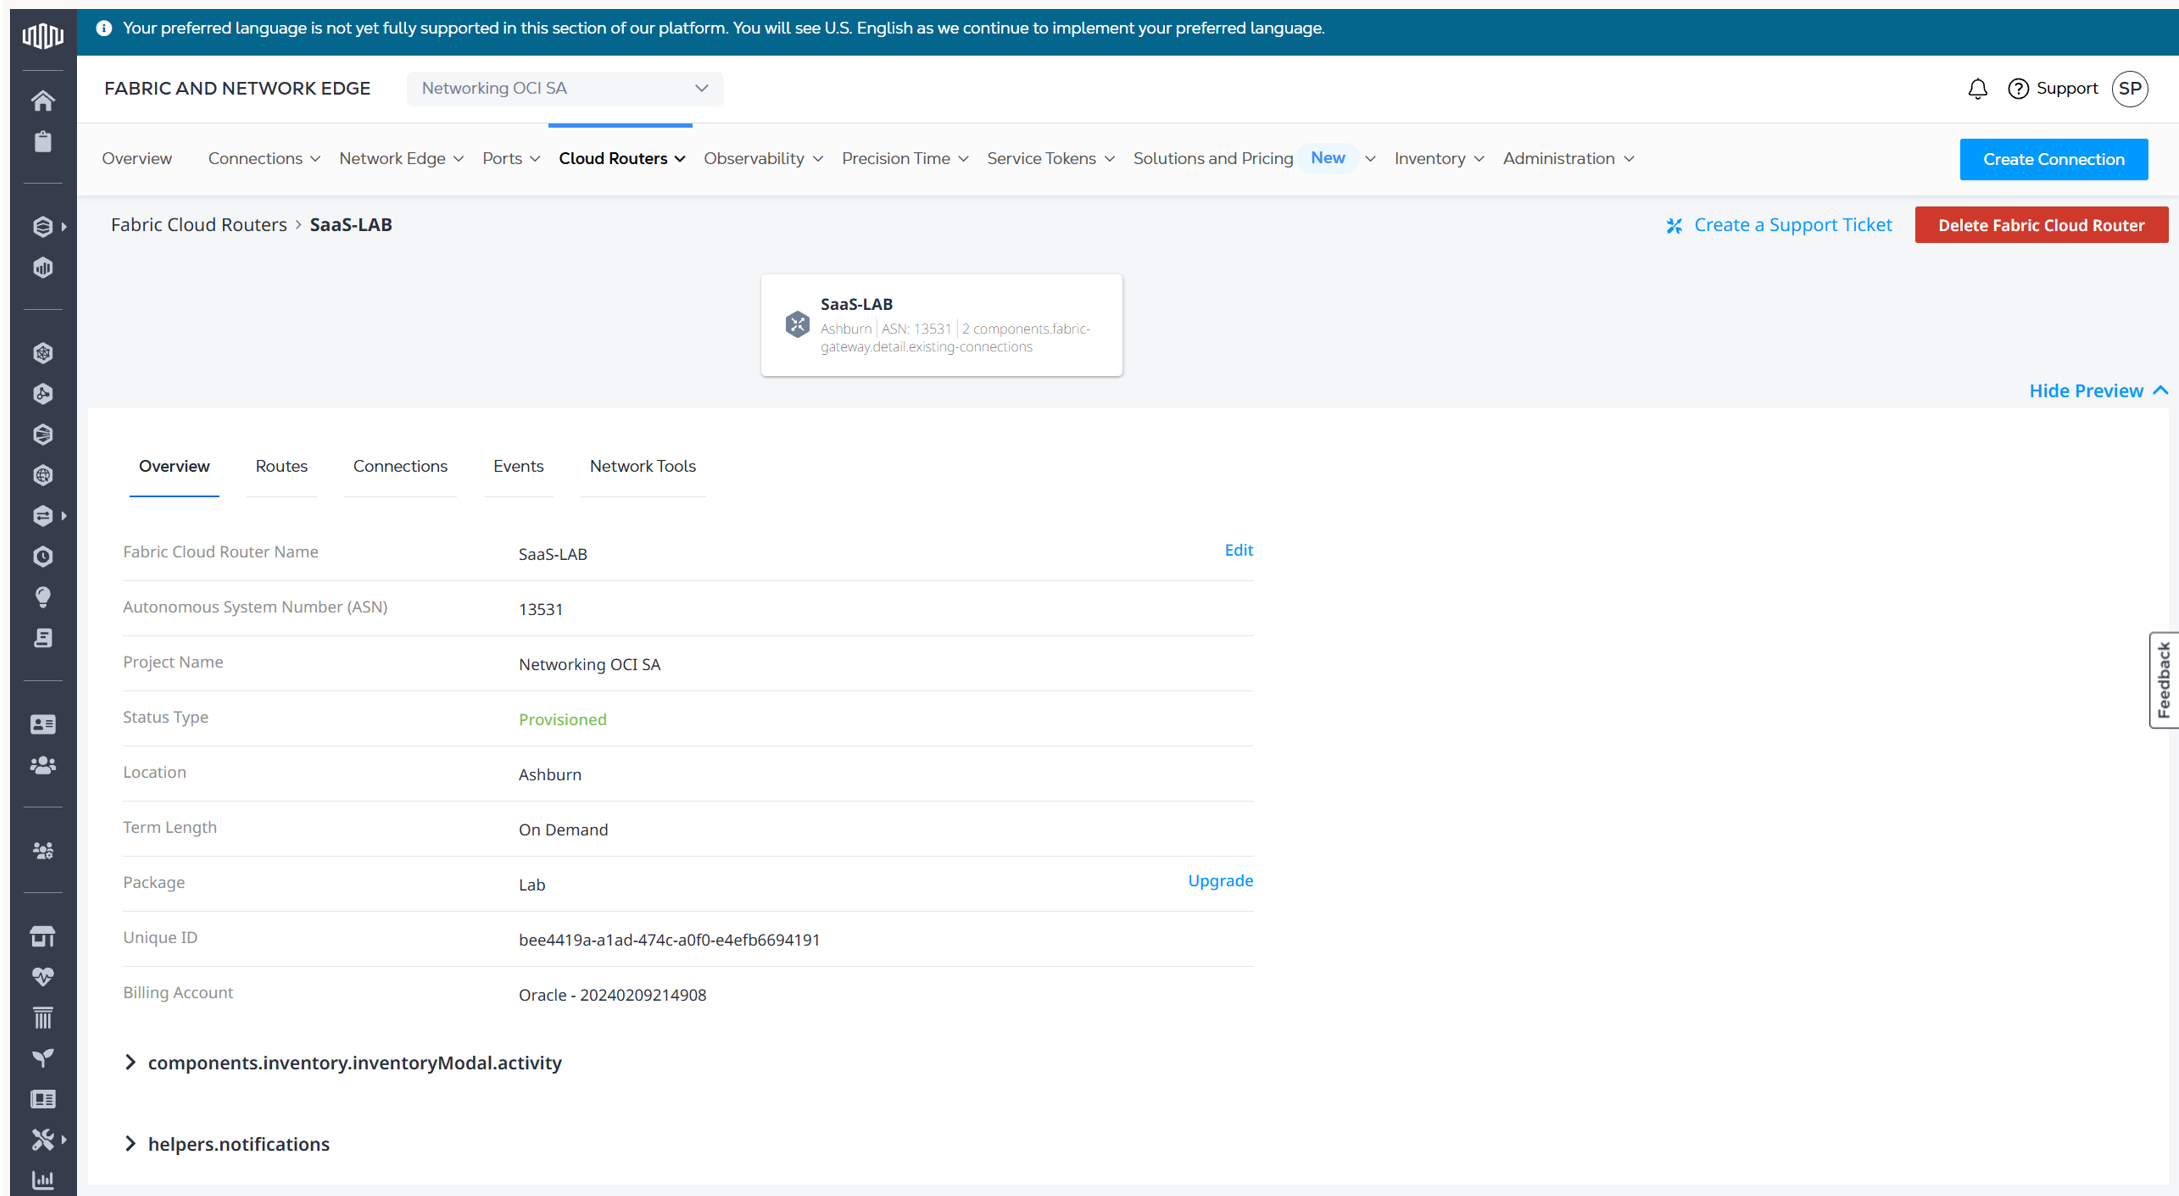The height and width of the screenshot is (1196, 2179).
Task: Open the clipboard icon in sidebar
Action: pyautogui.click(x=42, y=142)
